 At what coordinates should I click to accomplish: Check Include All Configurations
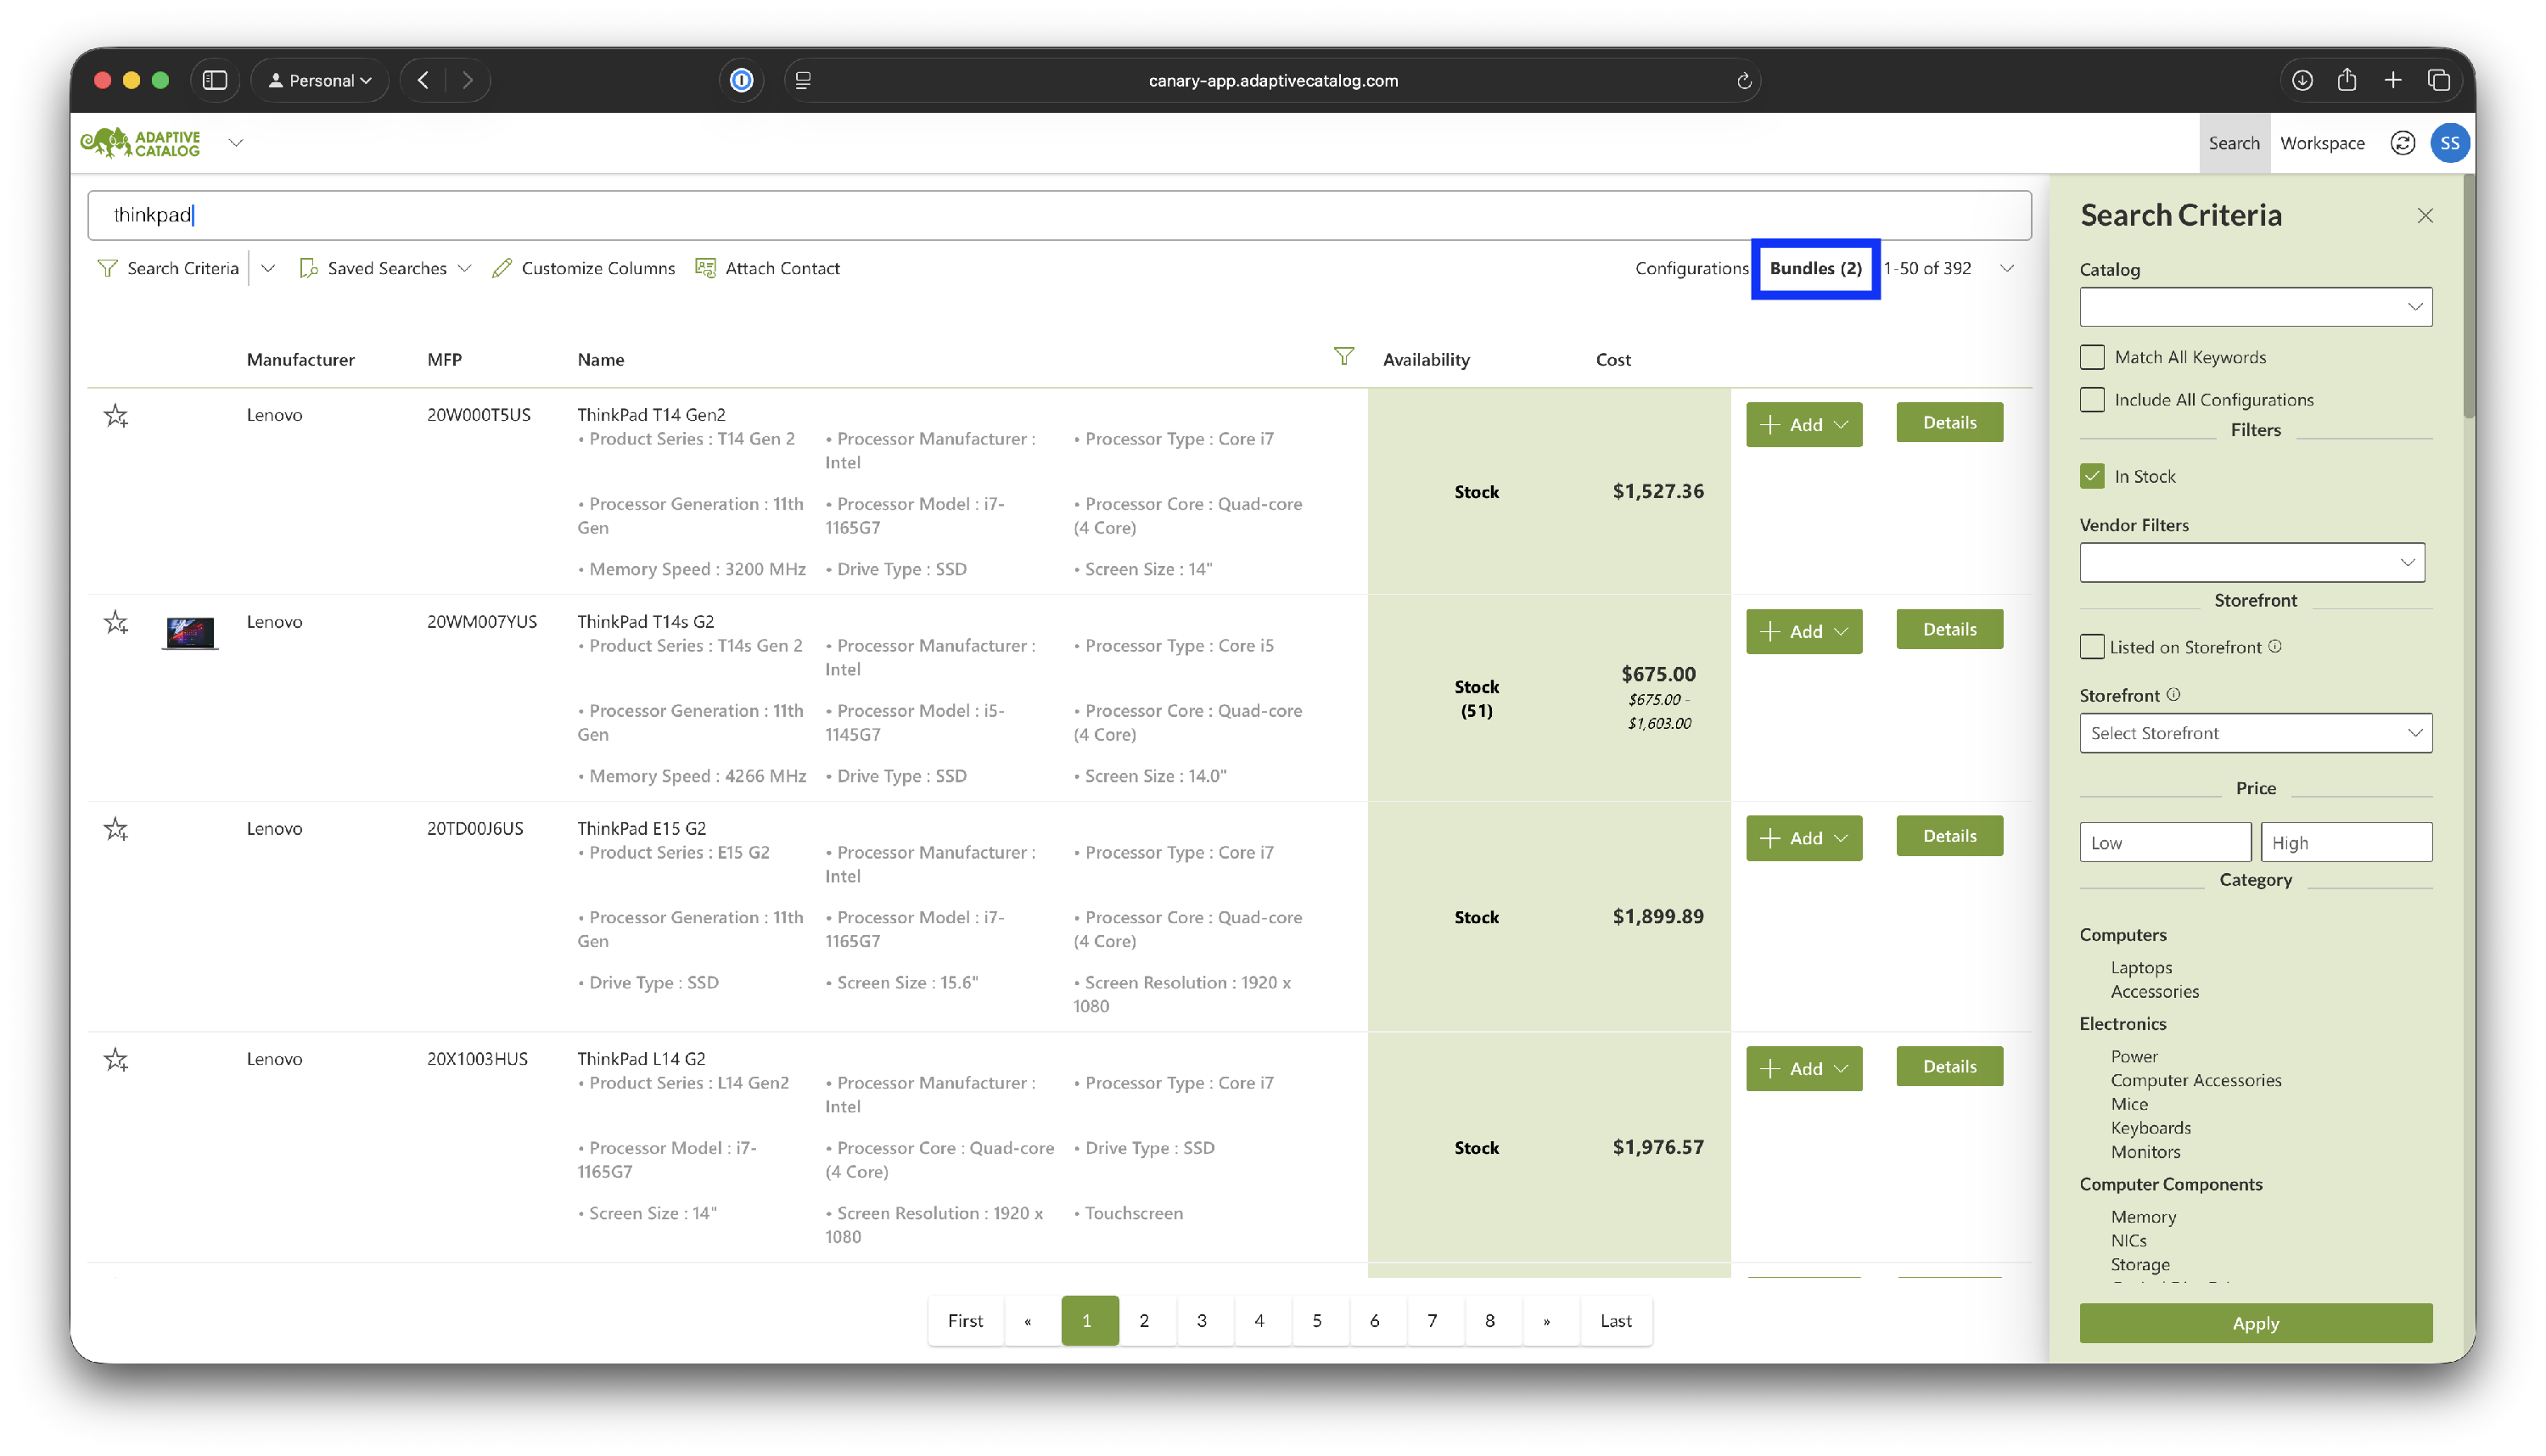click(x=2091, y=399)
